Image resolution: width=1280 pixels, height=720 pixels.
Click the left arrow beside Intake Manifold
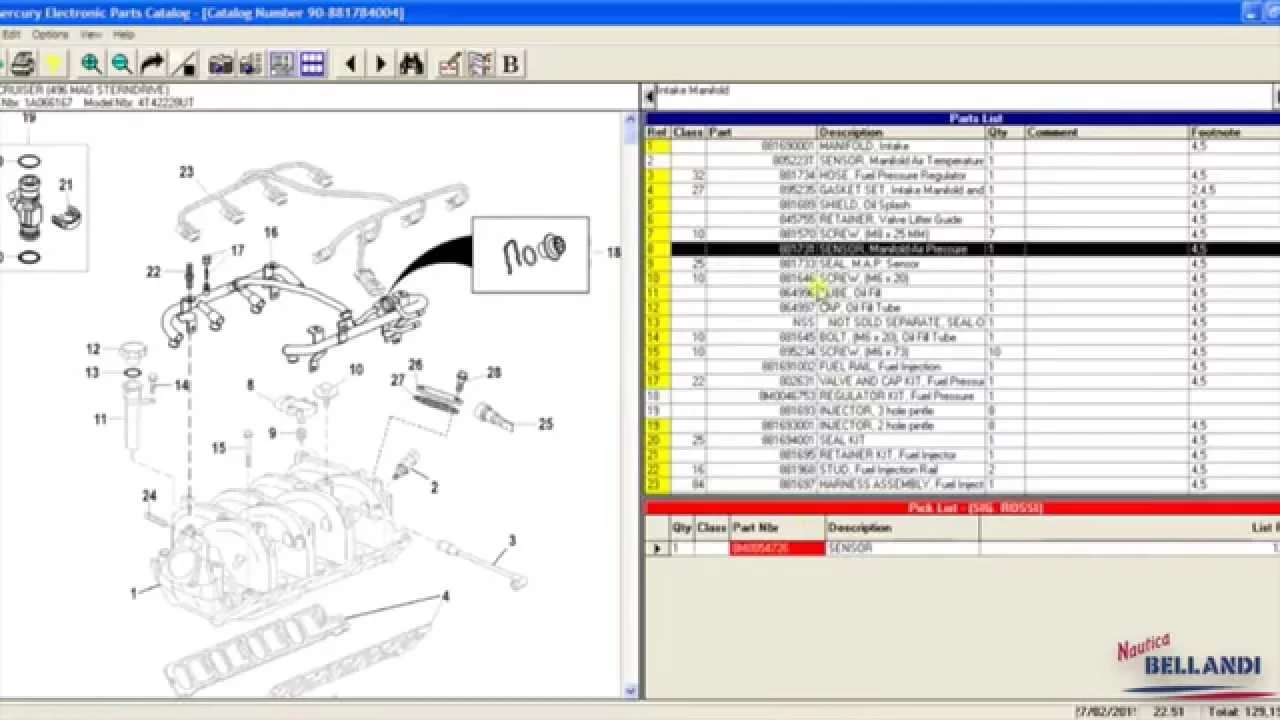649,97
